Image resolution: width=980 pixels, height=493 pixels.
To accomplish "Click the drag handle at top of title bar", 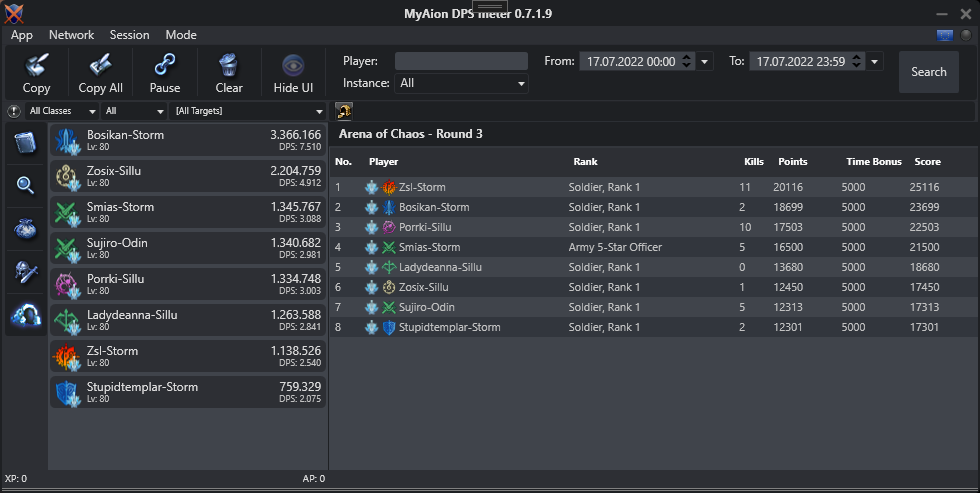I will pyautogui.click(x=490, y=6).
